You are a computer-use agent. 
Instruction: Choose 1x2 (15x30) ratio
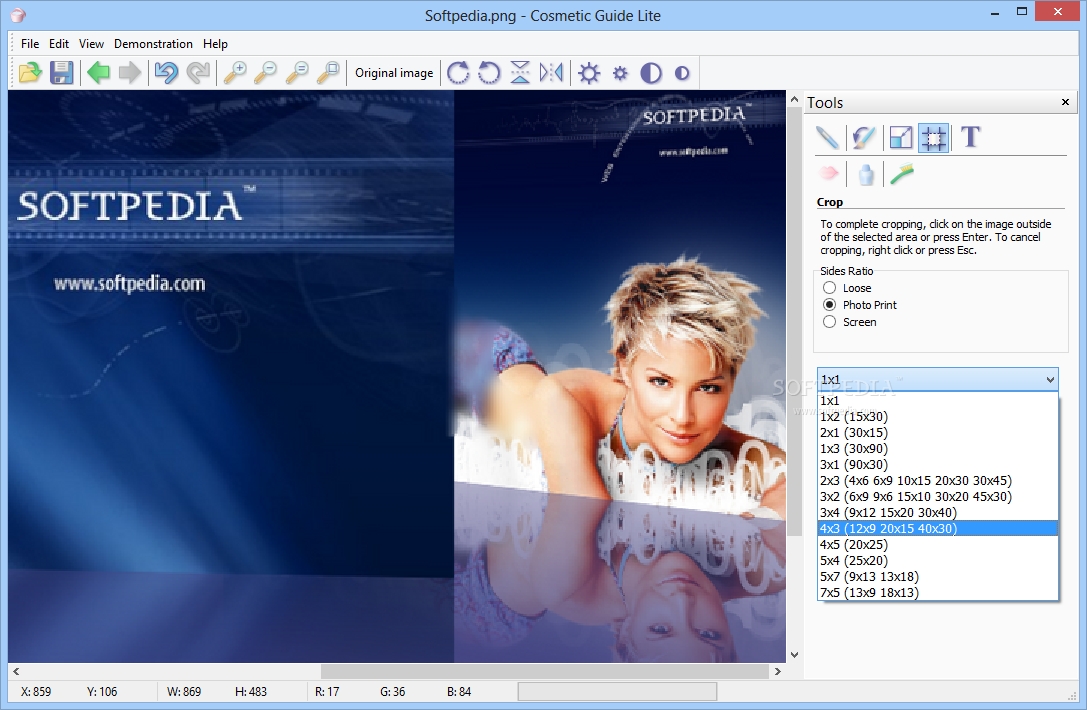click(938, 417)
